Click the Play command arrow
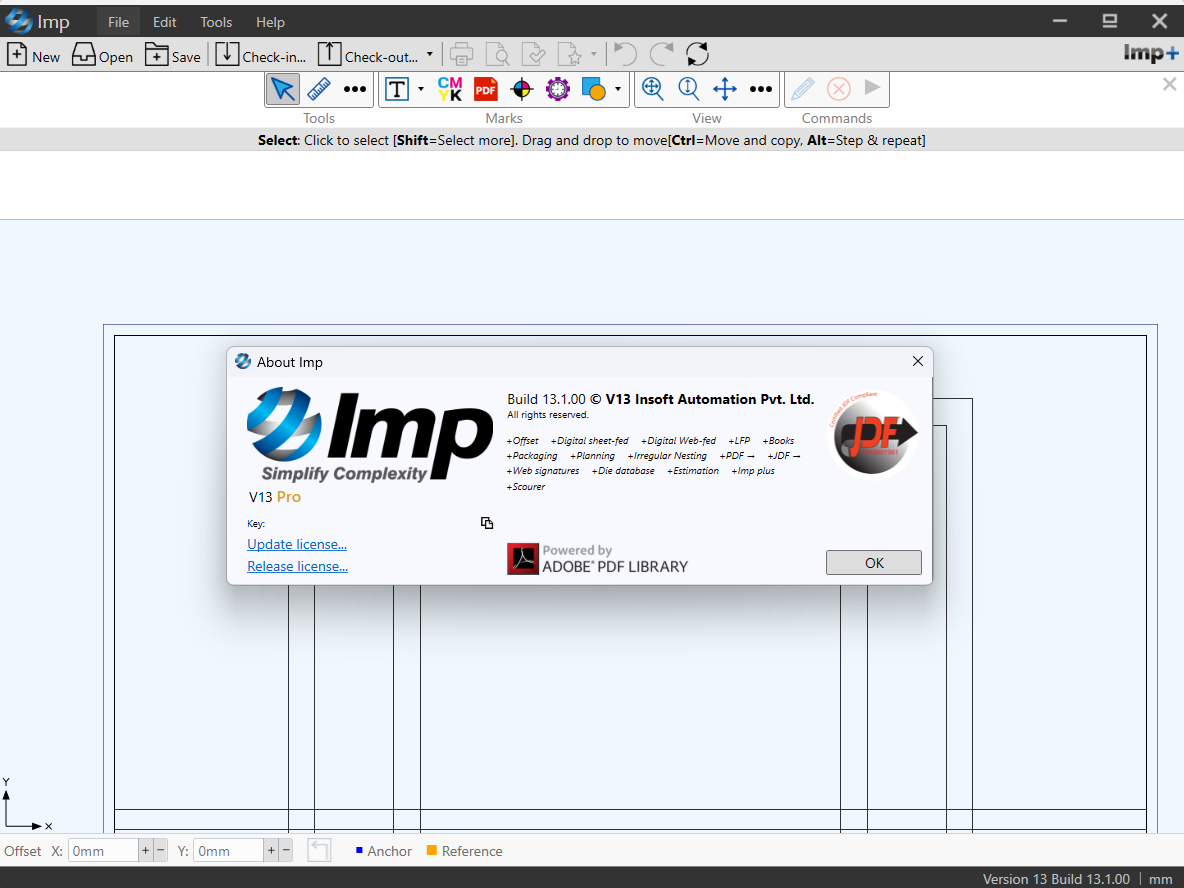Viewport: 1184px width, 888px height. coord(872,88)
